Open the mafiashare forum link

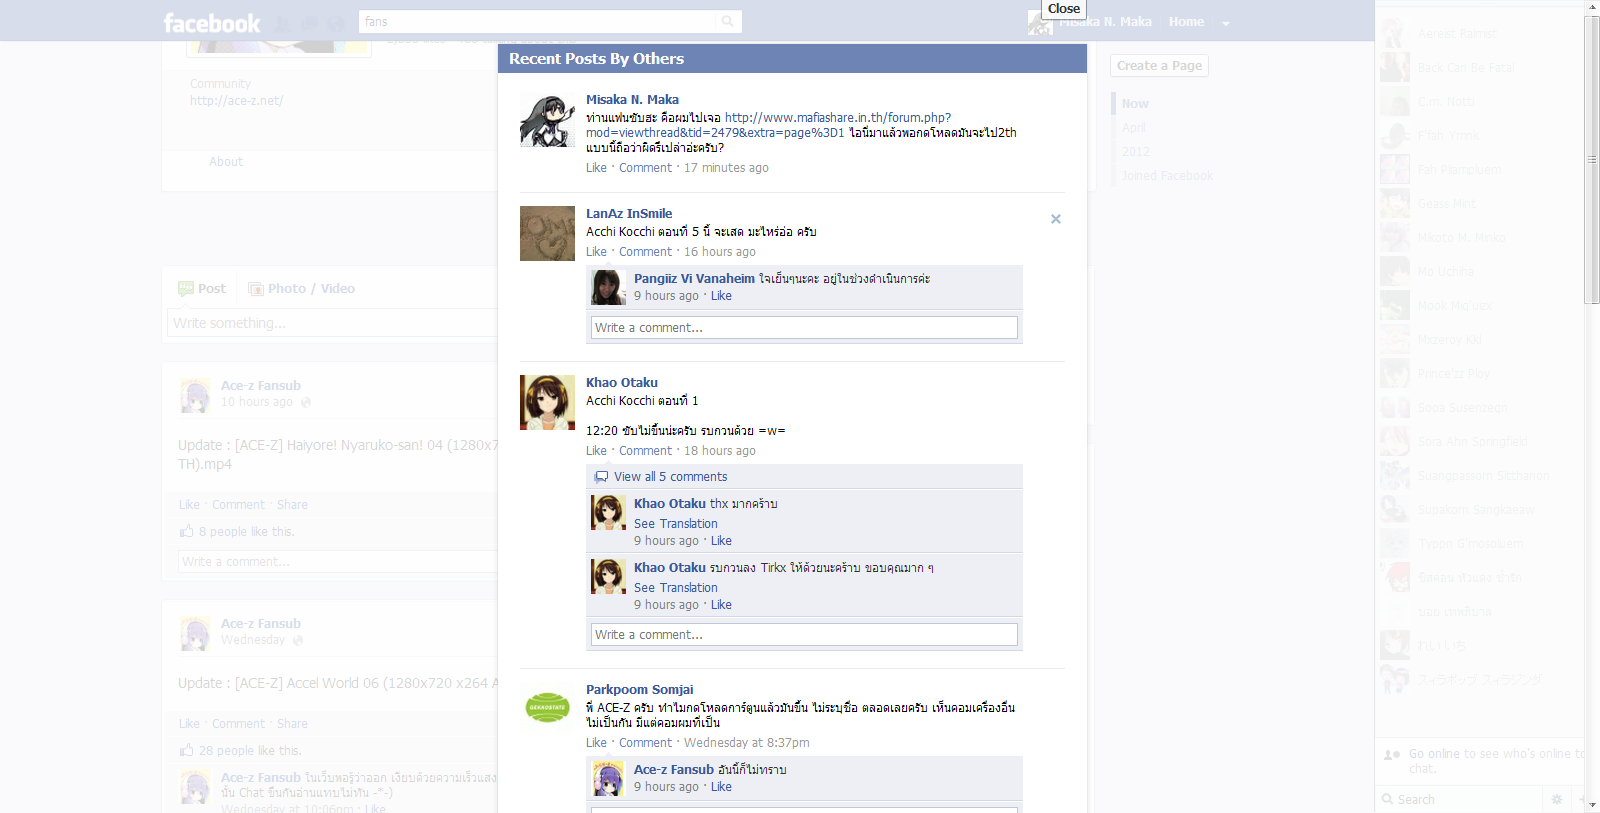coord(768,125)
